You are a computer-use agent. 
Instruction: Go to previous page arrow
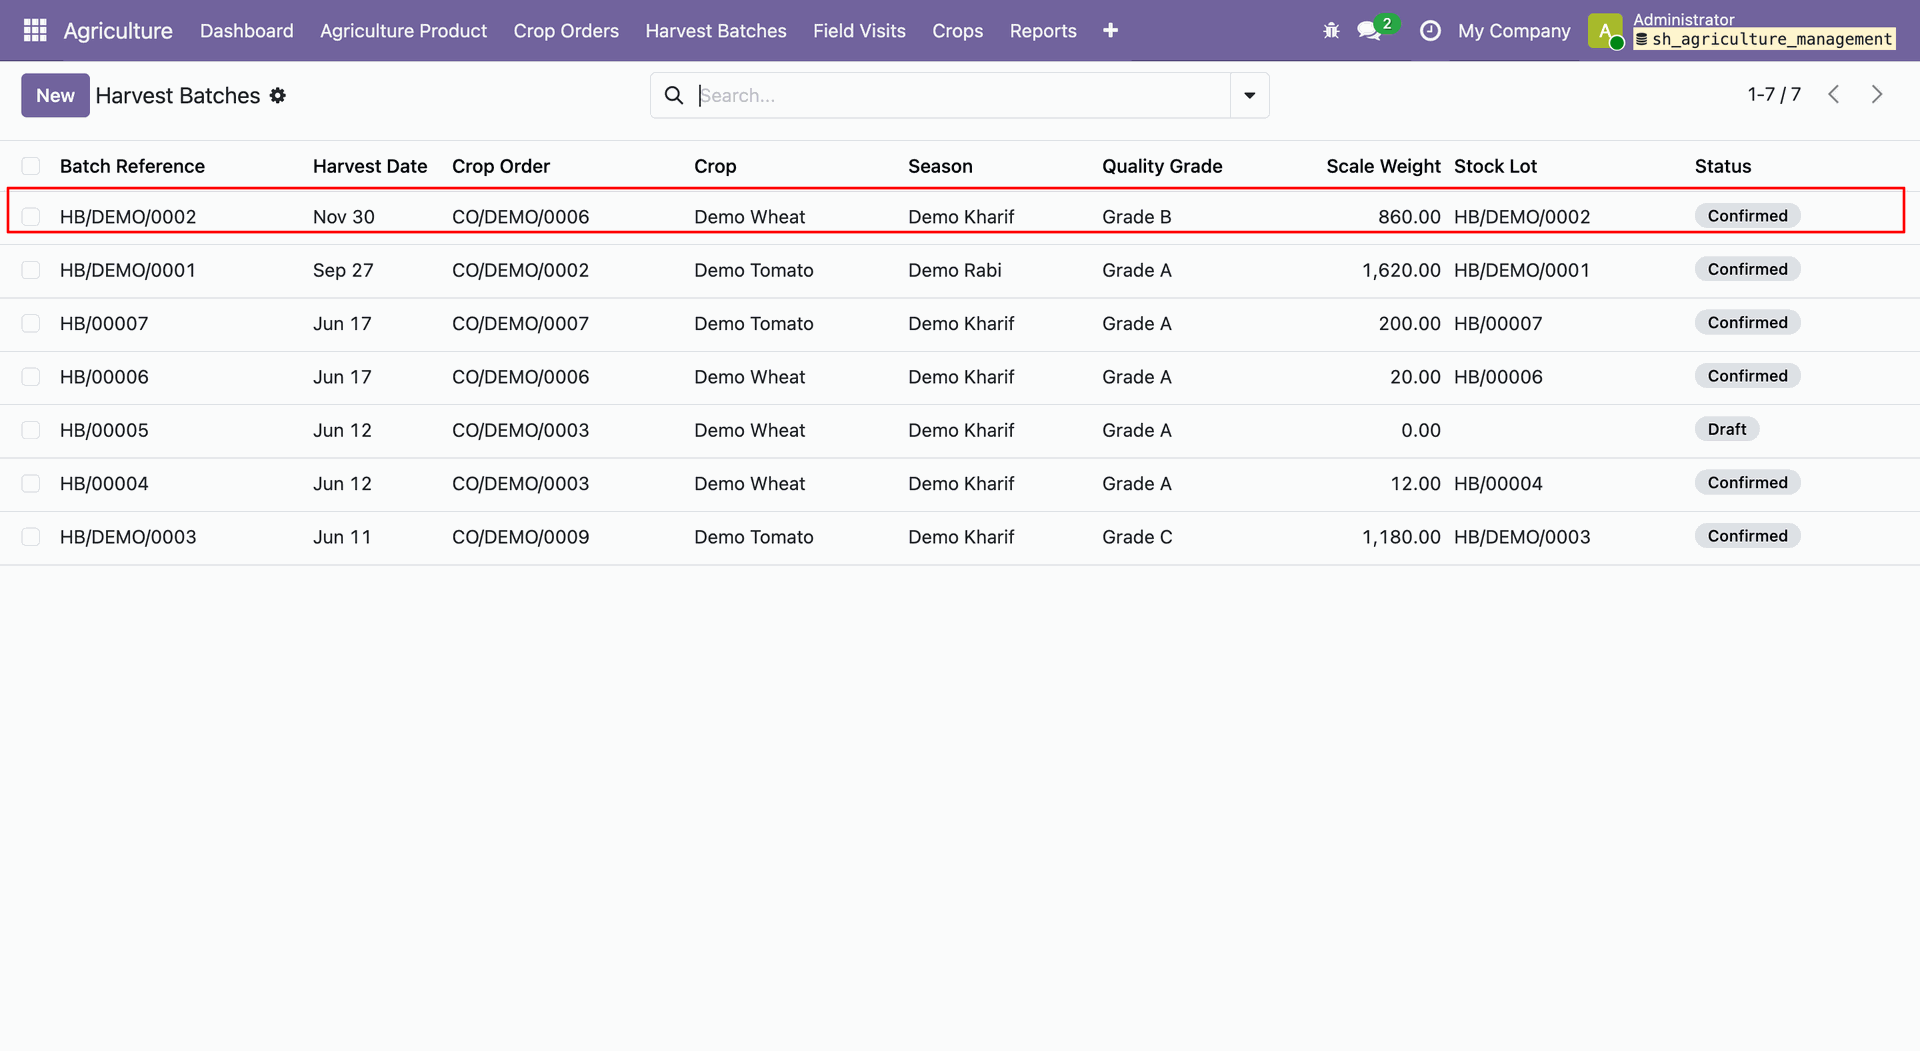[1833, 94]
